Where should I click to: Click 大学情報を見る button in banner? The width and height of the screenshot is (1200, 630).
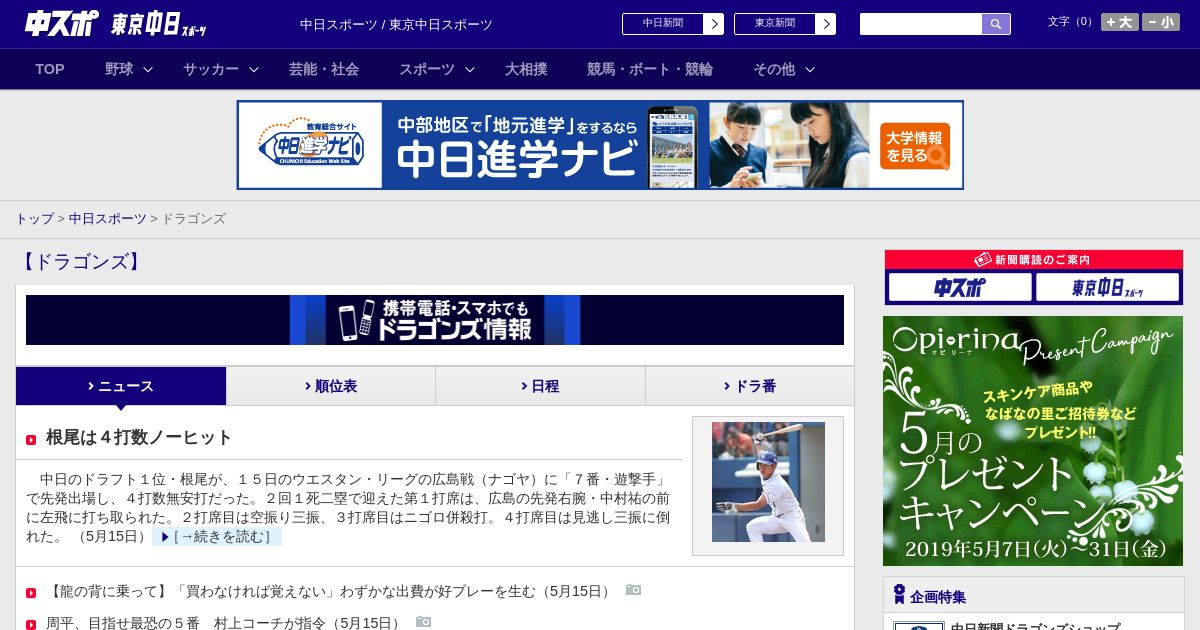pyautogui.click(x=915, y=147)
